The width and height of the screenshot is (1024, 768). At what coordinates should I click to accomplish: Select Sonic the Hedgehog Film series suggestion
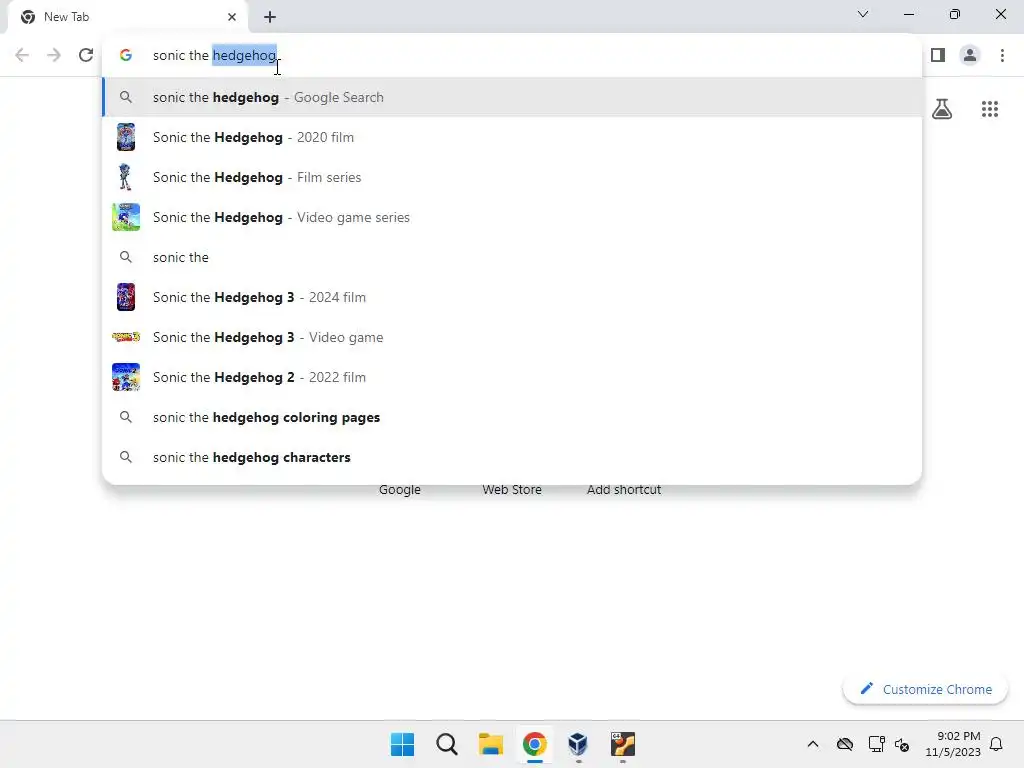512,177
